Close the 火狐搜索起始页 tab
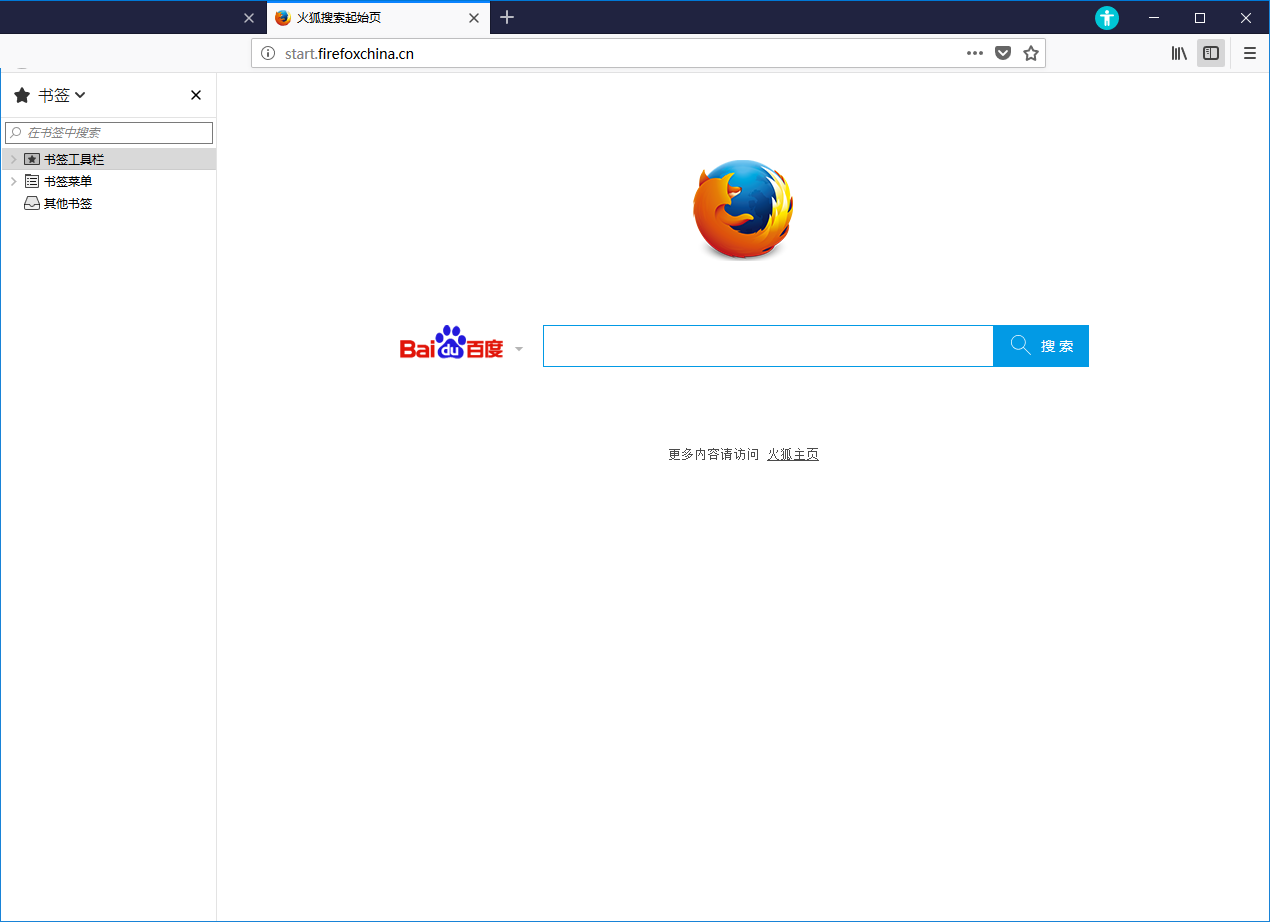 point(474,18)
